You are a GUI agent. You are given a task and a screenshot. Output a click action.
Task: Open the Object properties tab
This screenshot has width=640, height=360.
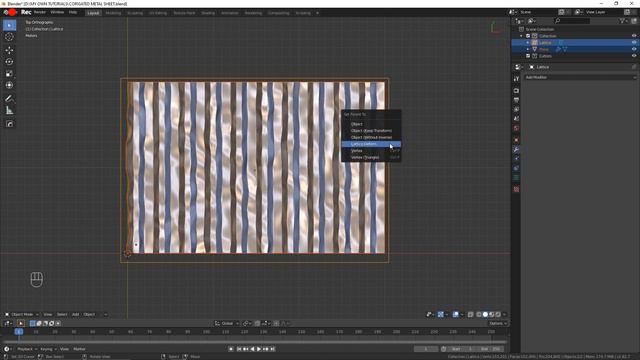[x=516, y=140]
